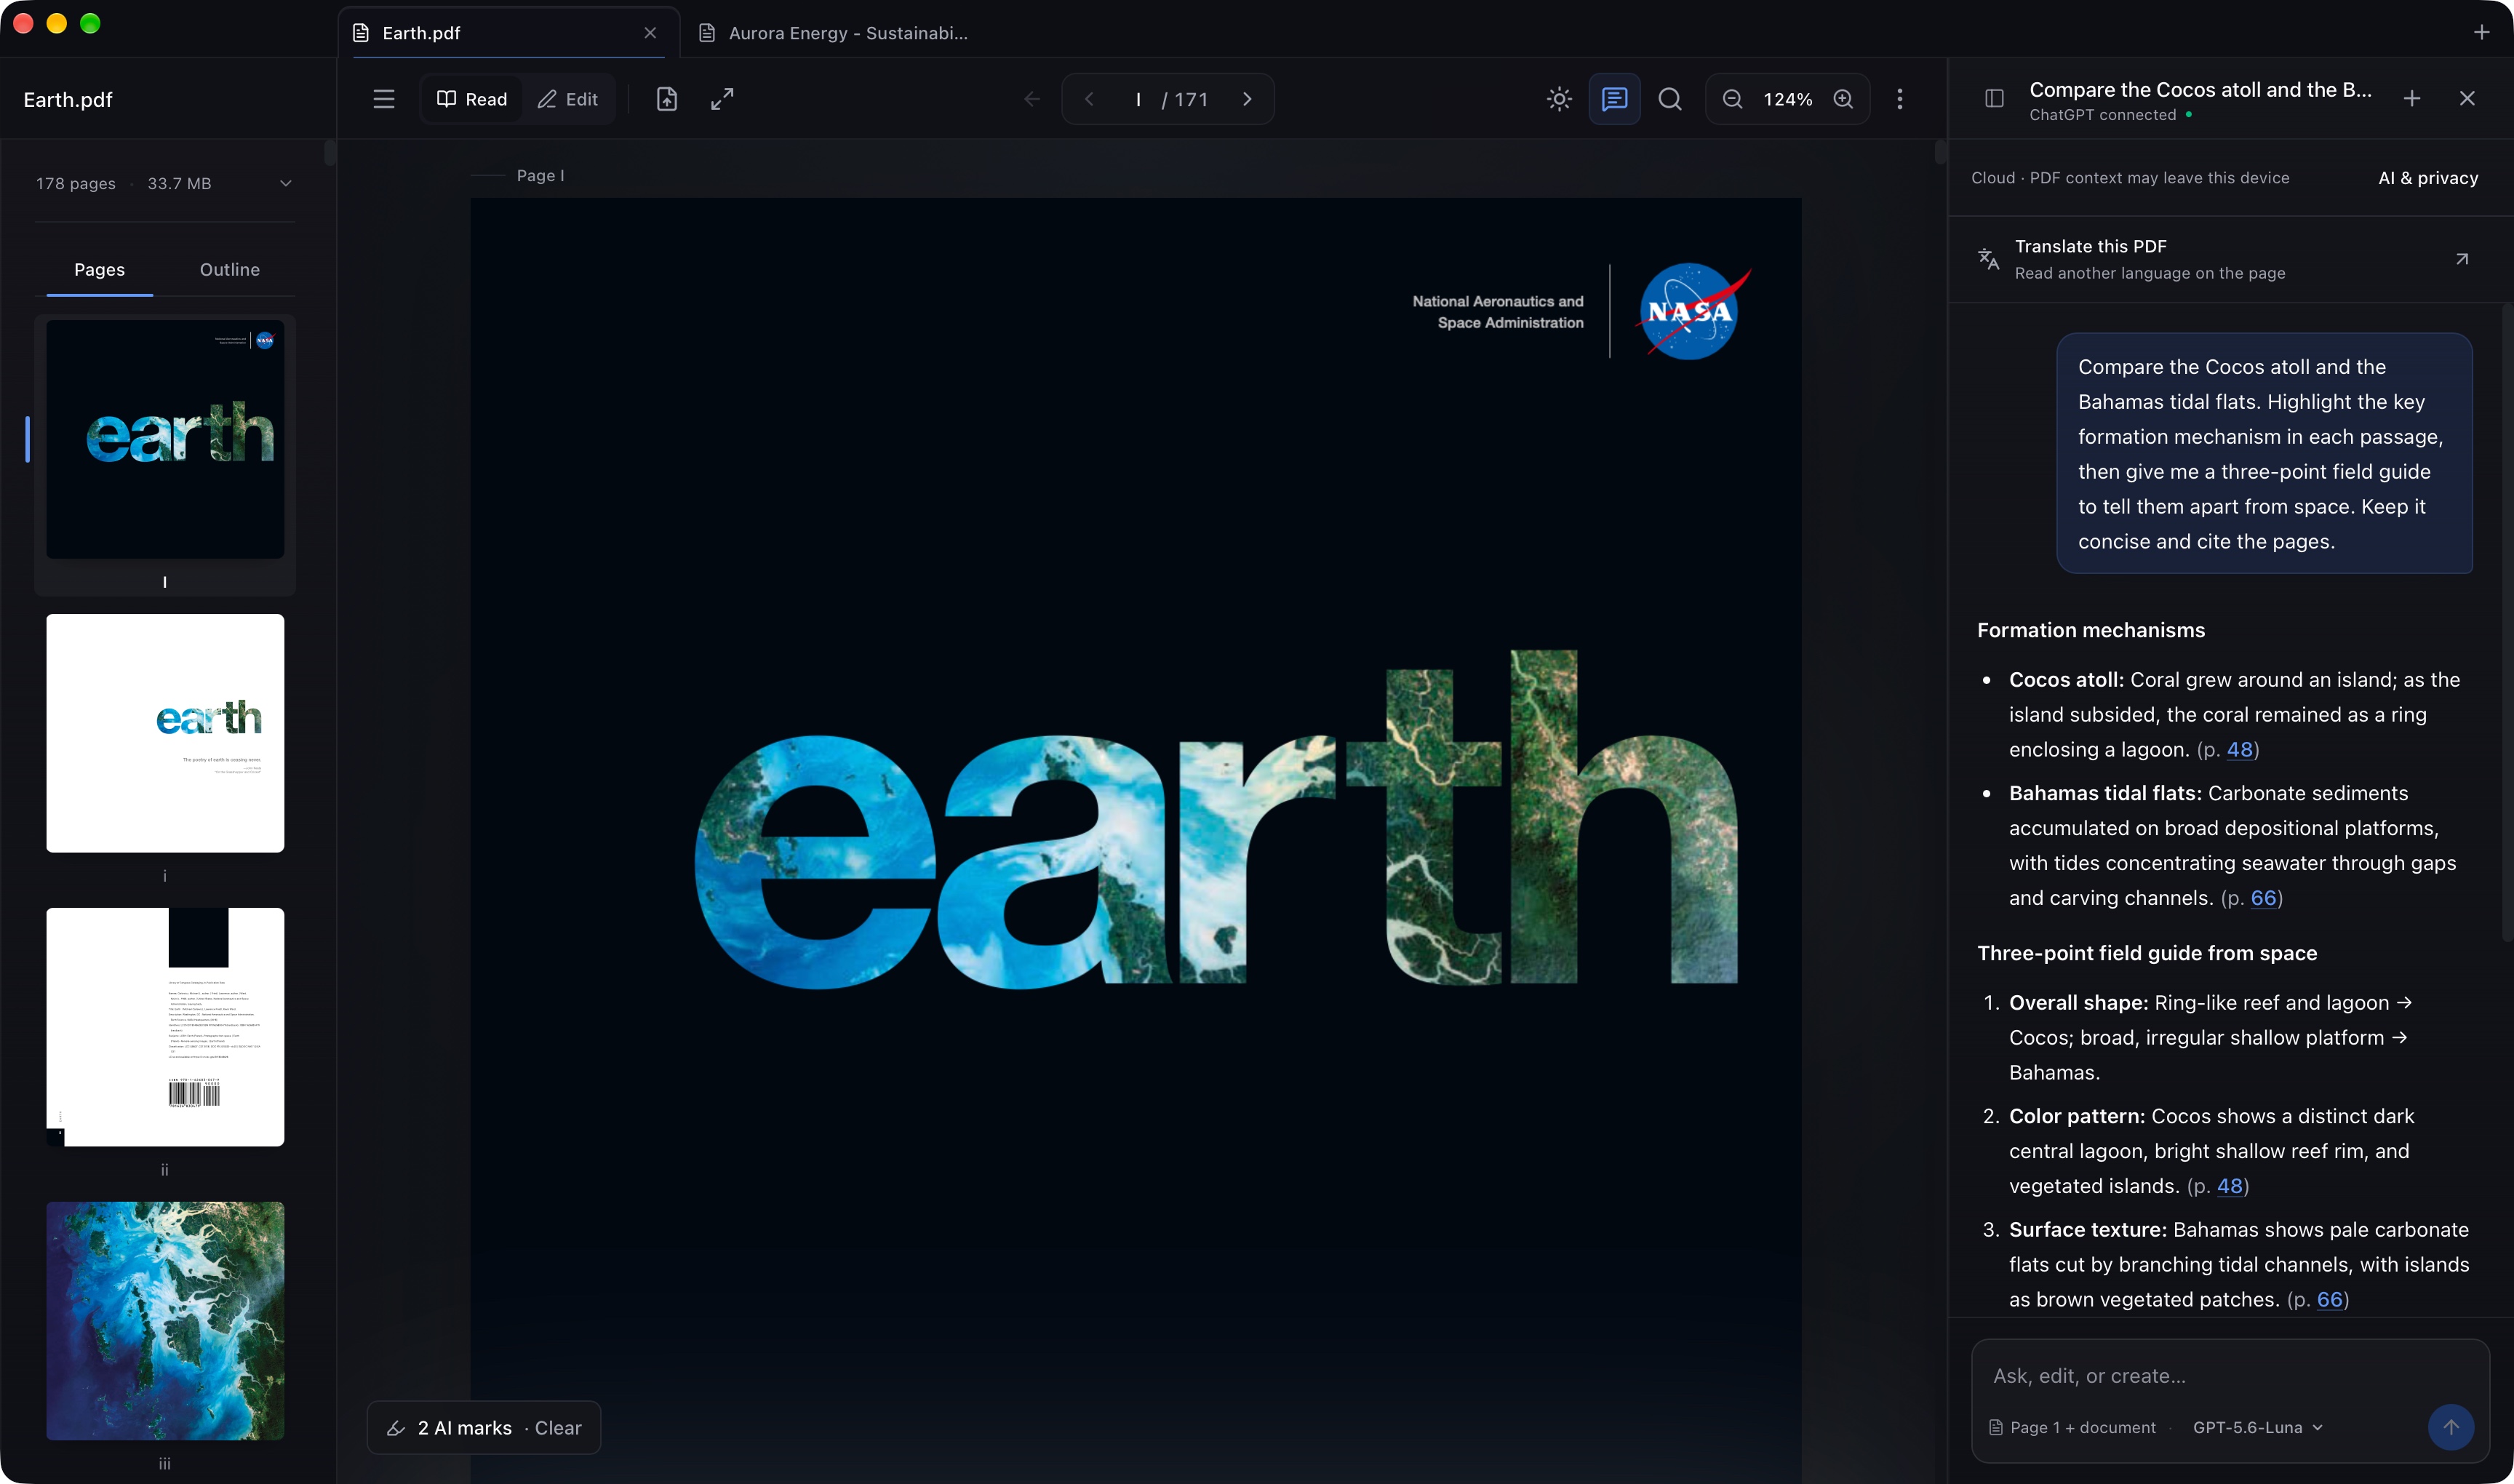Click the chat title Compare the Cocos atoll

tap(2200, 90)
